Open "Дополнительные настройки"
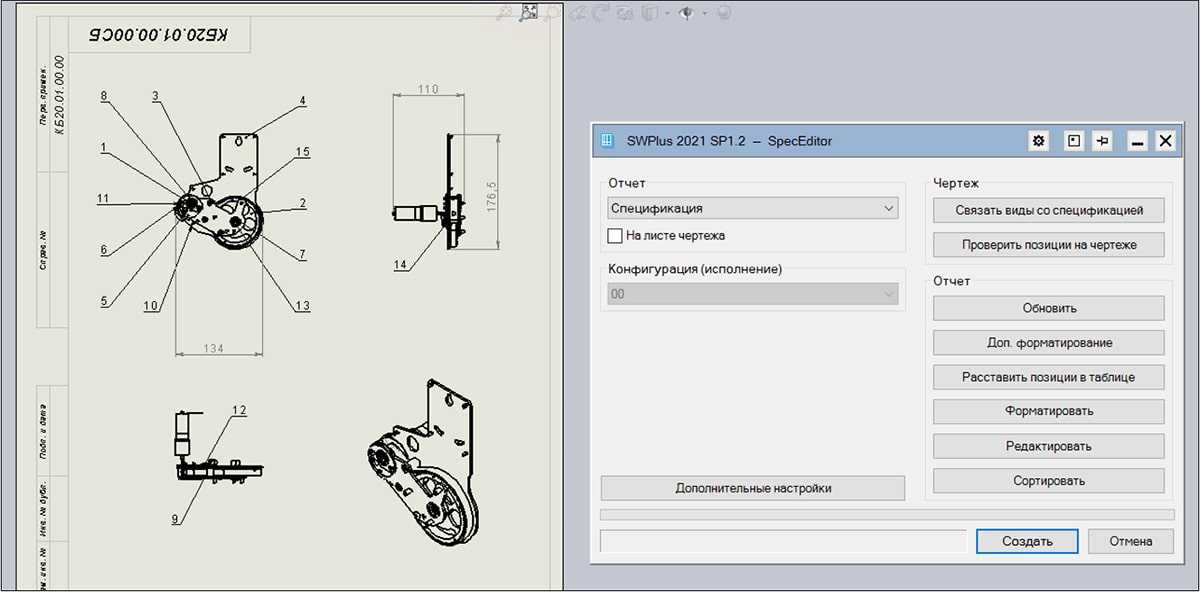The width and height of the screenshot is (1200, 592). point(752,488)
